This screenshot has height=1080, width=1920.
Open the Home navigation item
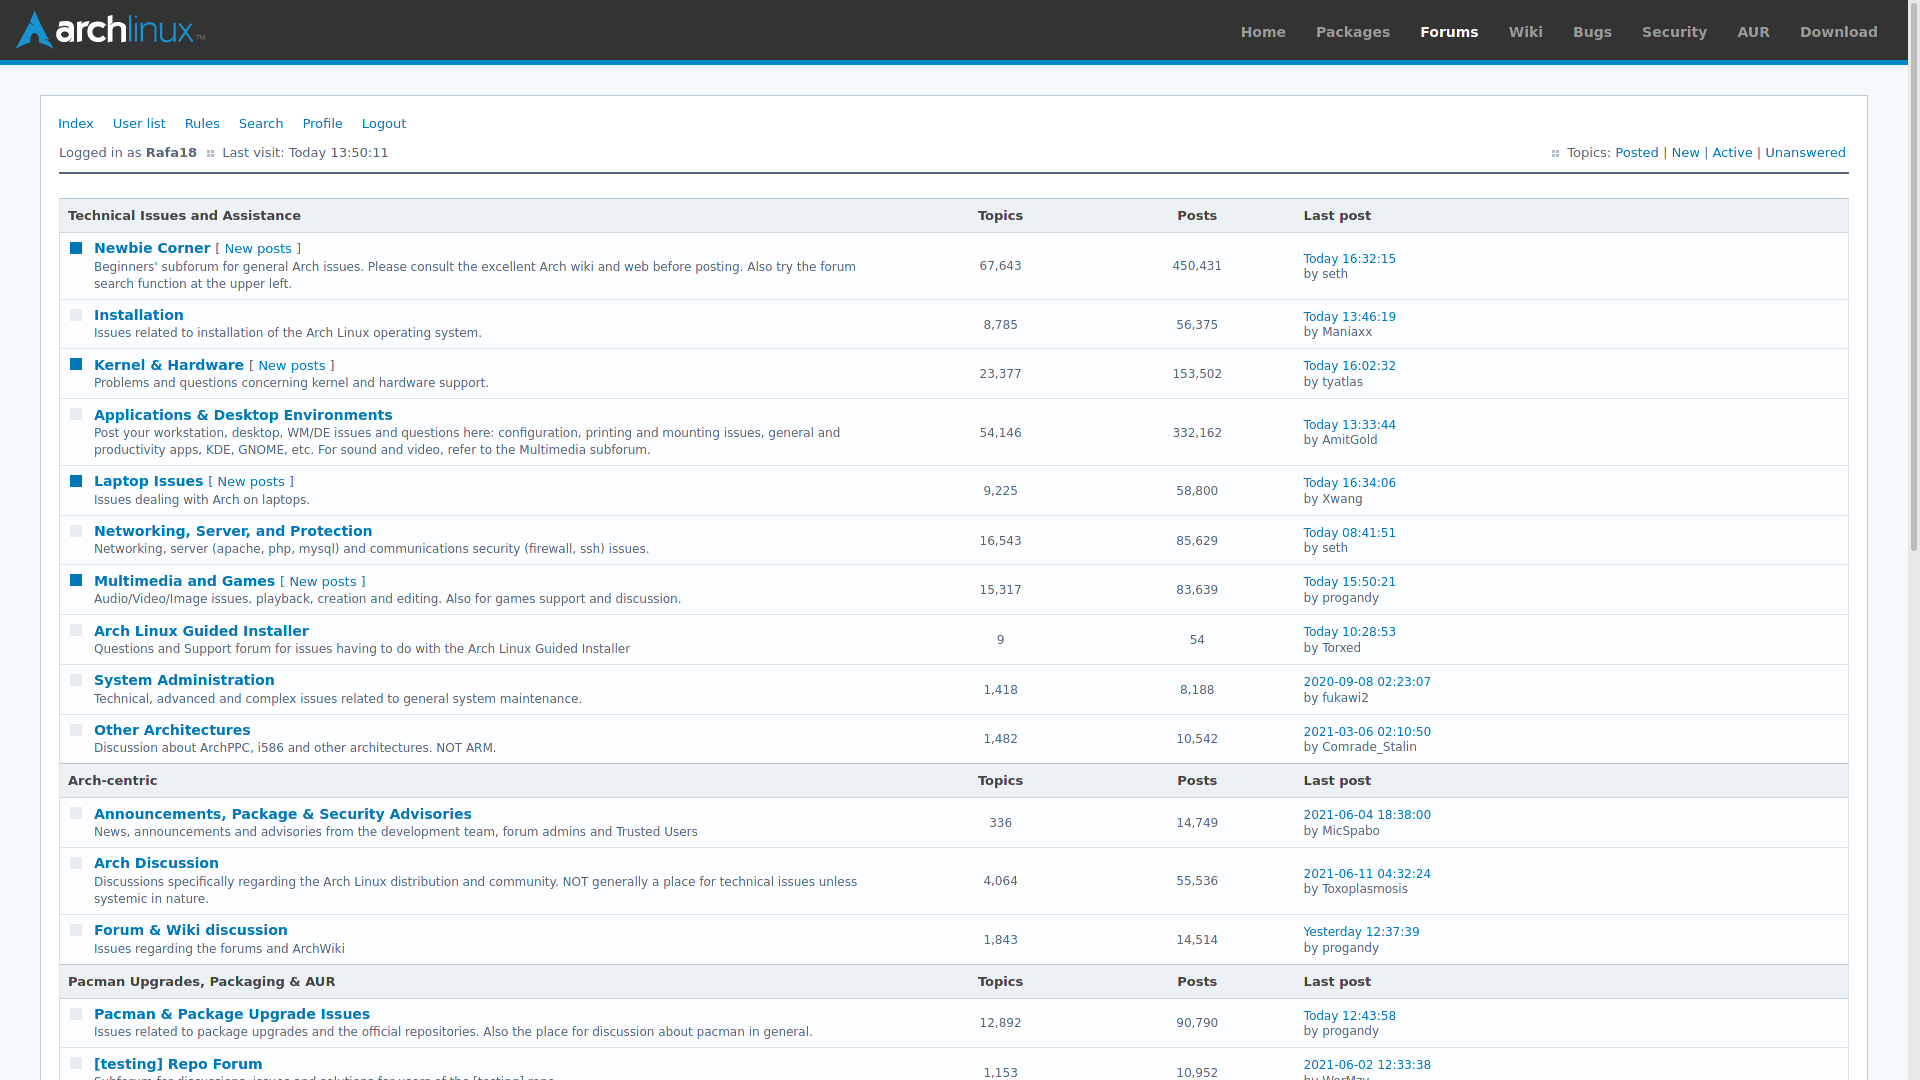click(x=1263, y=32)
